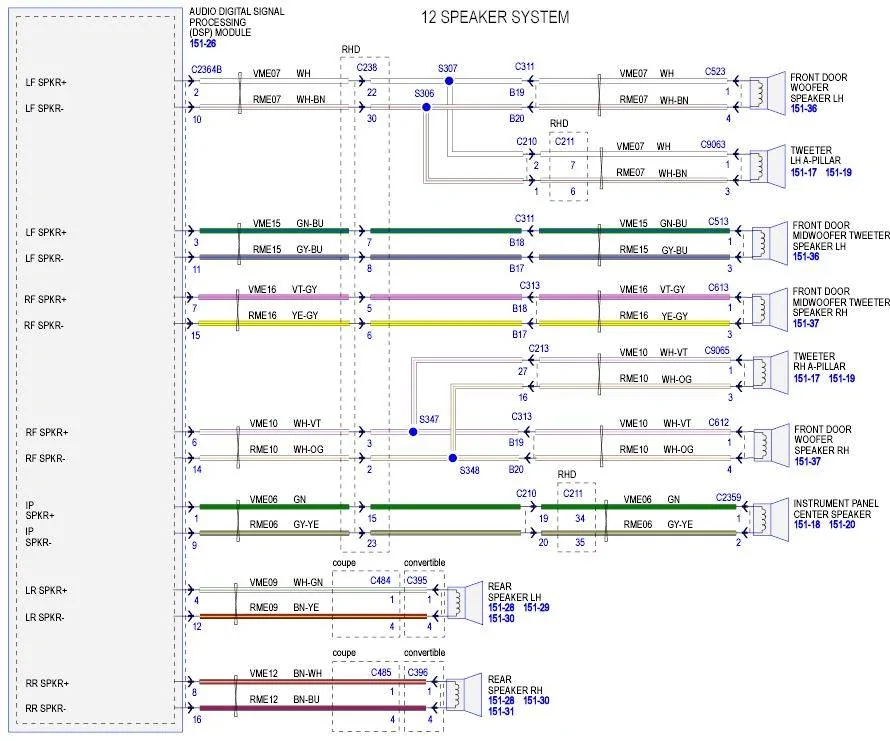Click connector label C2364B
Image resolution: width=890 pixels, height=741 pixels.
[207, 69]
